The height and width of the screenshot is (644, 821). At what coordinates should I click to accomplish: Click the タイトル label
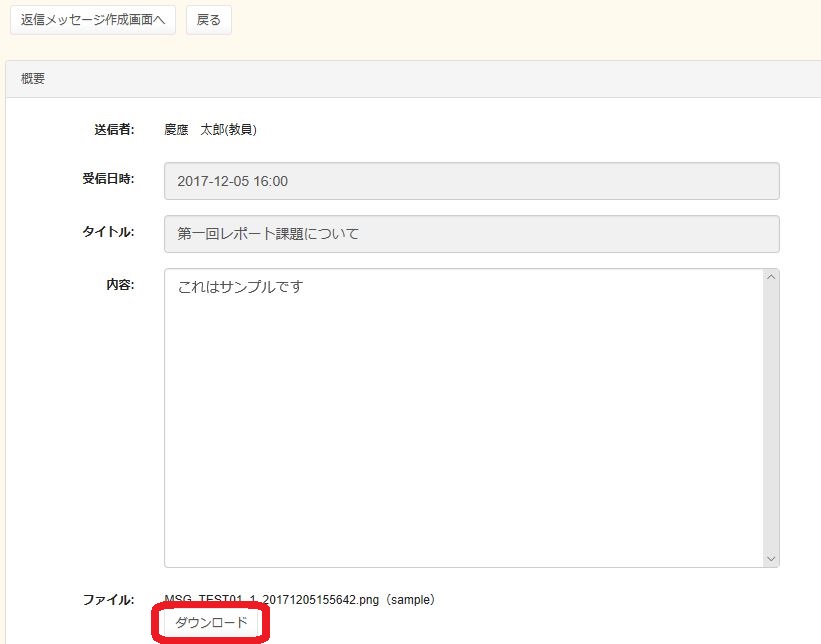tap(108, 232)
